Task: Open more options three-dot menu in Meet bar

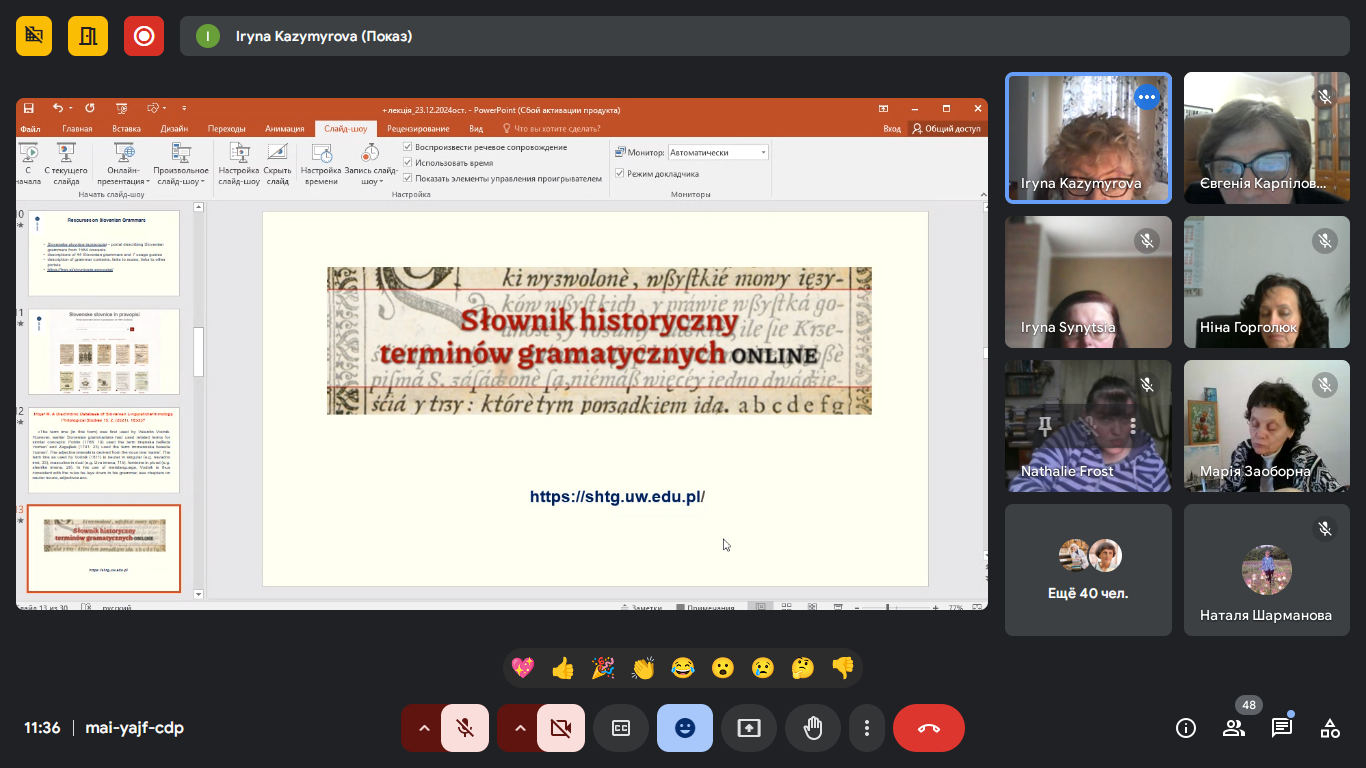Action: [868, 728]
